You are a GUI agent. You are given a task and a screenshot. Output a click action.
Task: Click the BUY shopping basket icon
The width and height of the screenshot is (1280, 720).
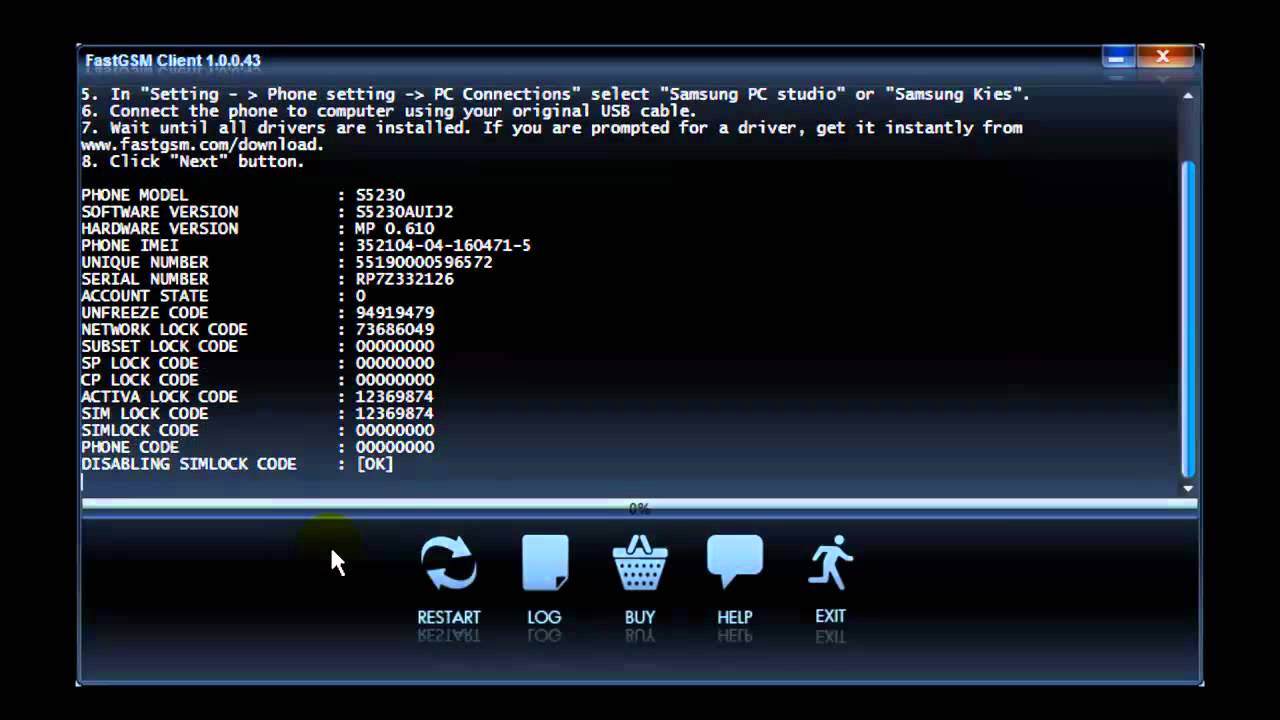(640, 563)
